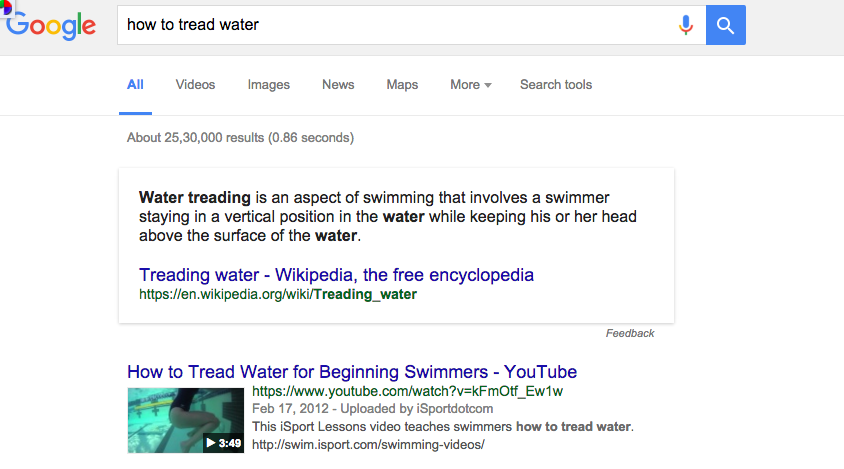Switch to the Videos tab
844x469 pixels.
pos(195,85)
